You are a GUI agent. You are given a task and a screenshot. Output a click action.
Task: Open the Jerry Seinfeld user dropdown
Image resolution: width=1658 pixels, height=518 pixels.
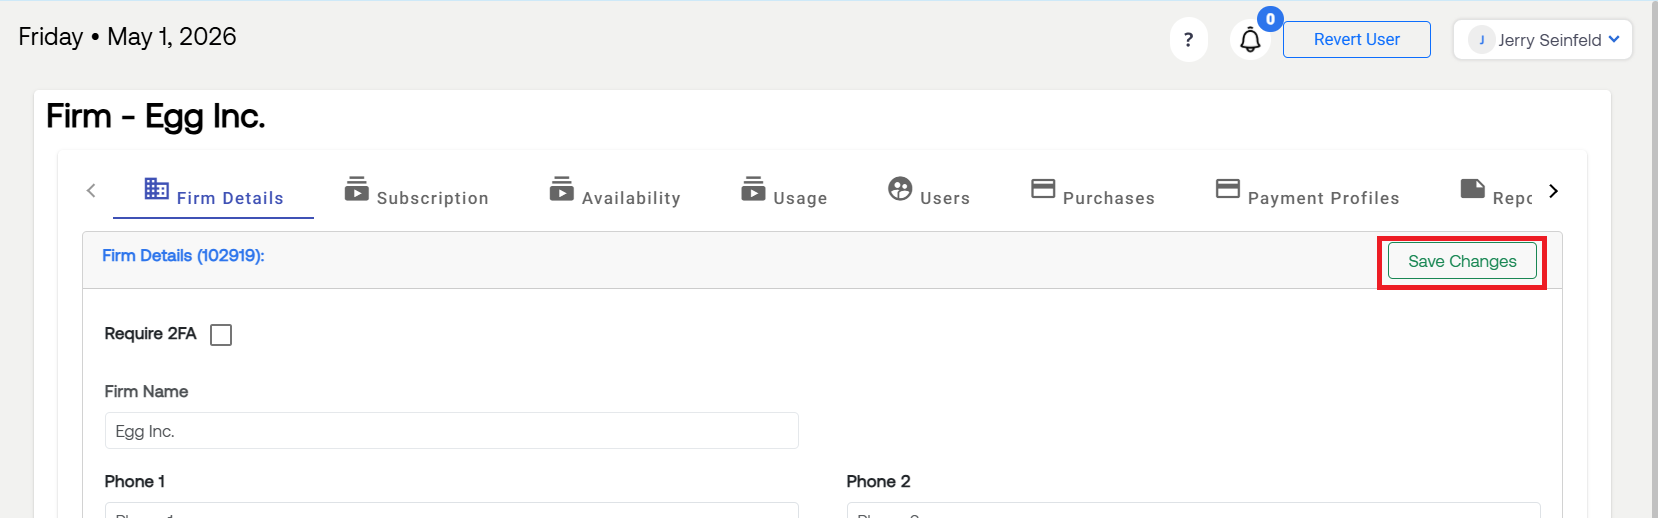click(1542, 40)
